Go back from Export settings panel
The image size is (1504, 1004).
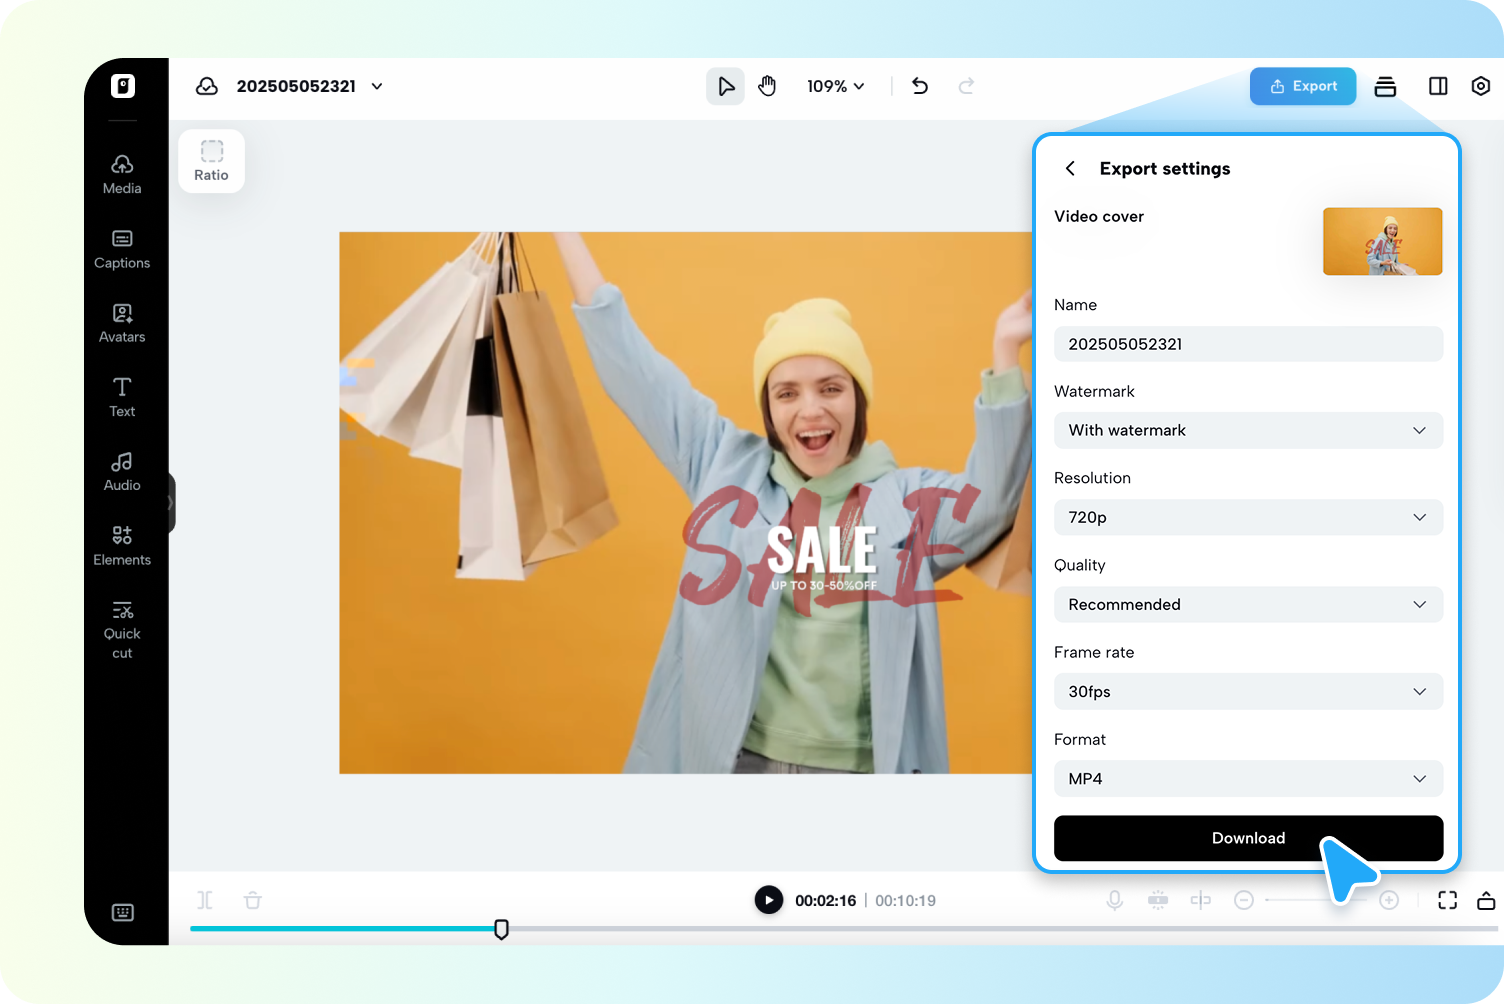(x=1070, y=168)
